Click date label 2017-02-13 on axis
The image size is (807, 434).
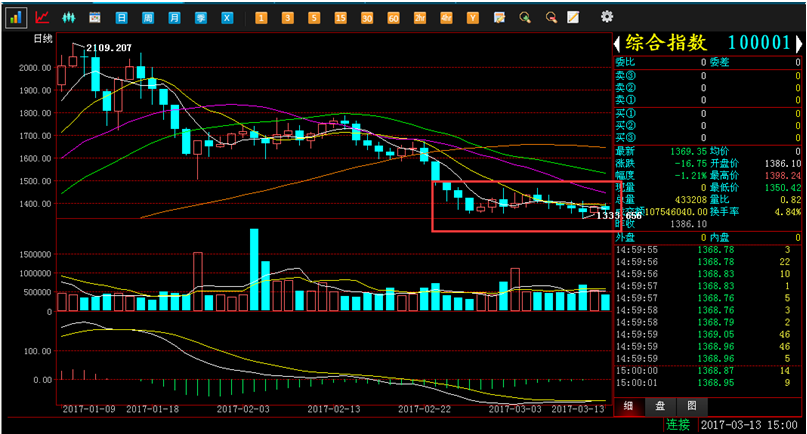(334, 409)
